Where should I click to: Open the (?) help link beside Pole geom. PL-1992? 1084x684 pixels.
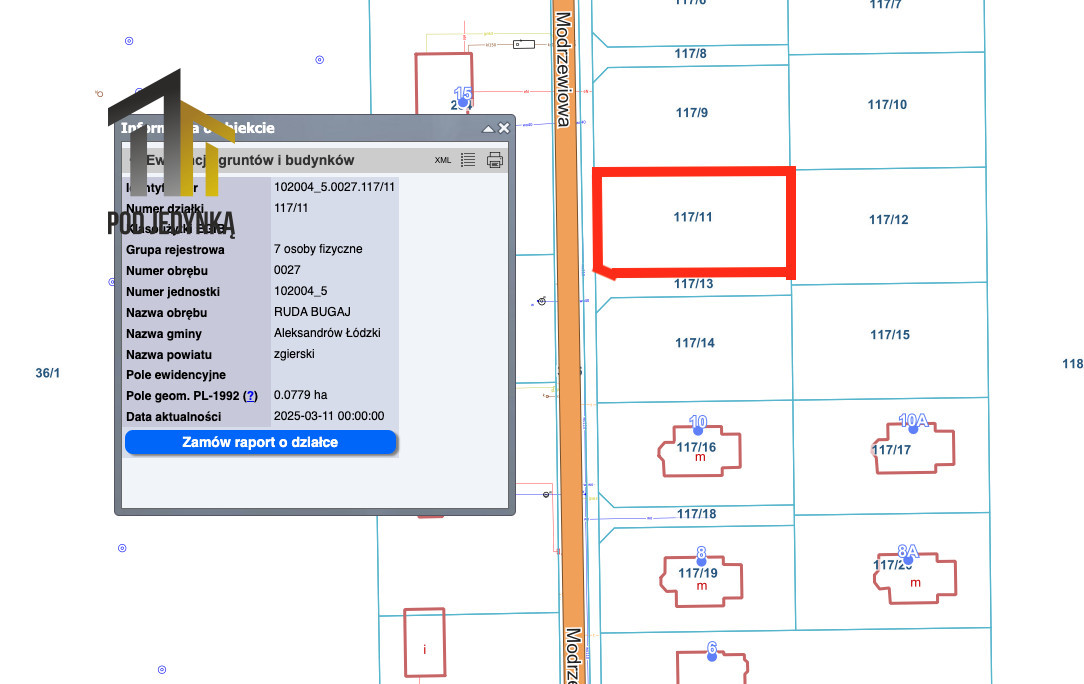[250, 396]
